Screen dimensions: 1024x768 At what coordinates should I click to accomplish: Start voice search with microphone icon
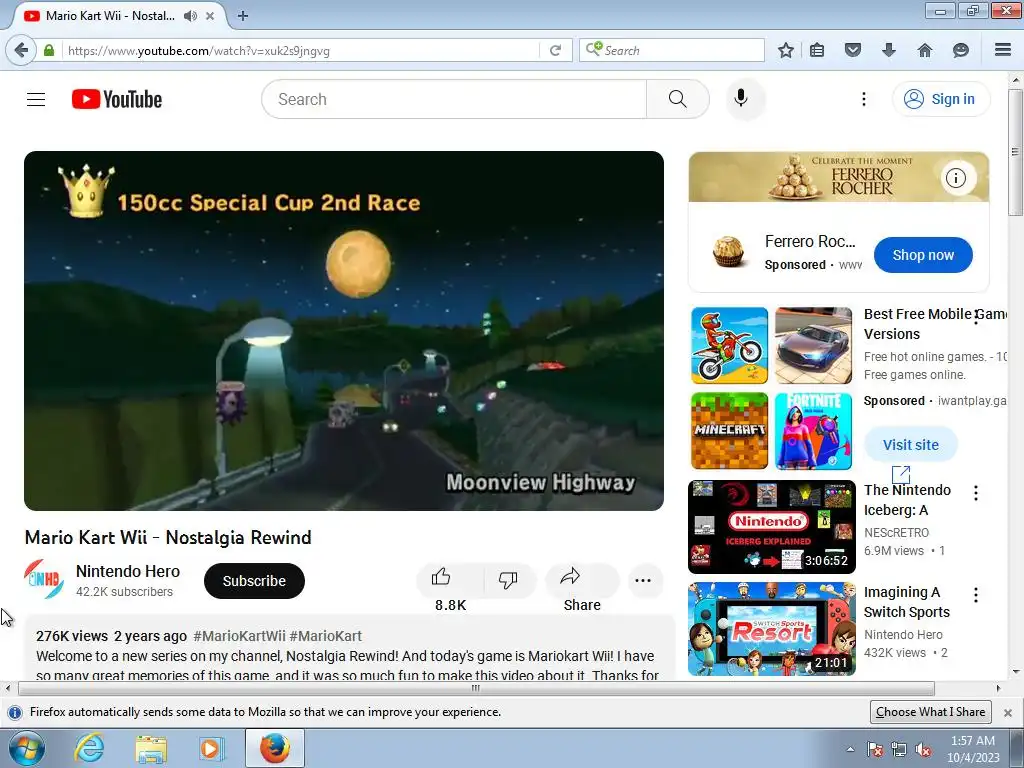(741, 99)
